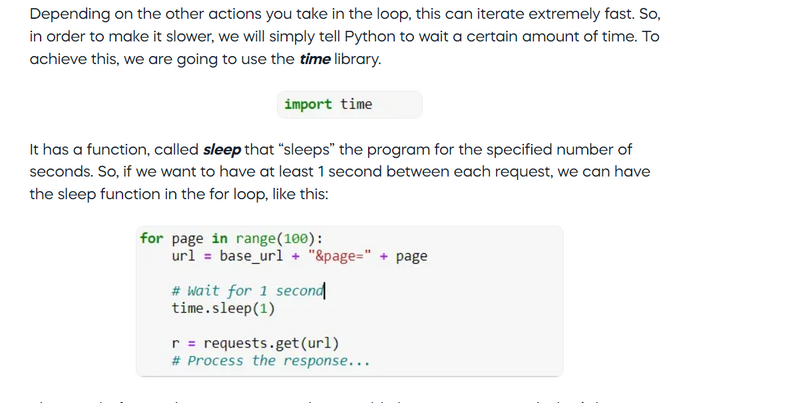Click the "base_url" variable in the code

[251, 256]
